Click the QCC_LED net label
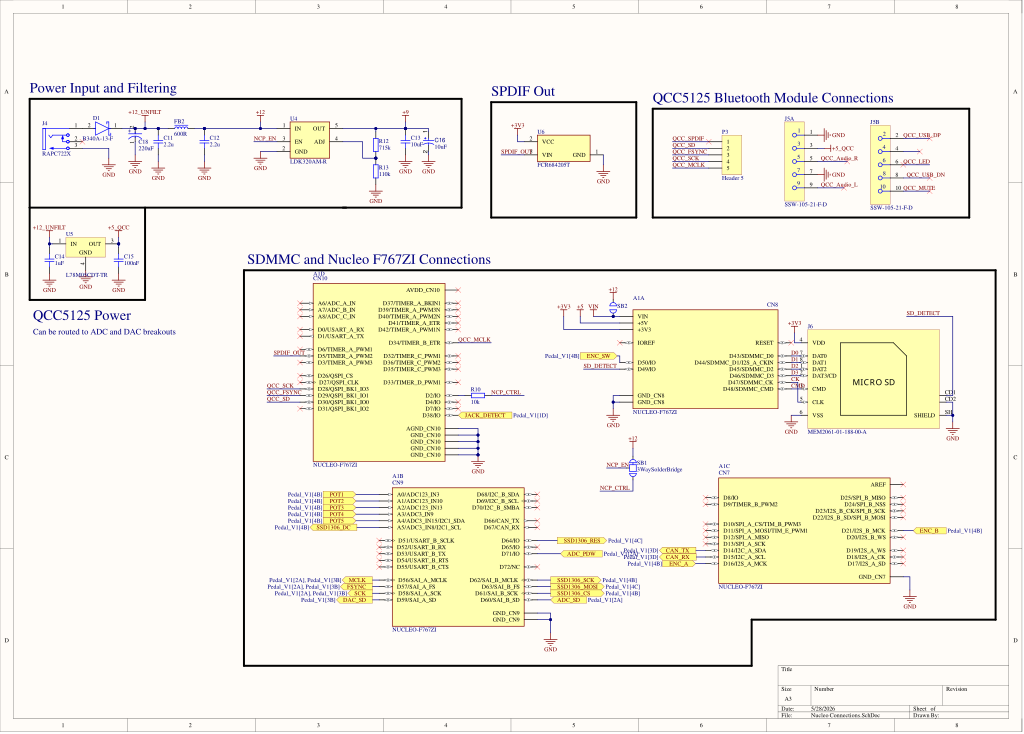The height and width of the screenshot is (734, 1024). pyautogui.click(x=916, y=161)
